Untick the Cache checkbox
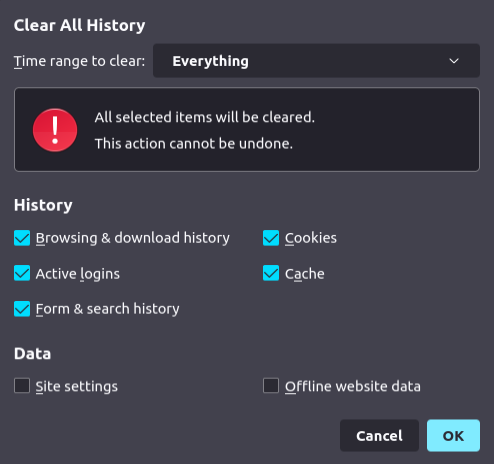 coord(271,273)
